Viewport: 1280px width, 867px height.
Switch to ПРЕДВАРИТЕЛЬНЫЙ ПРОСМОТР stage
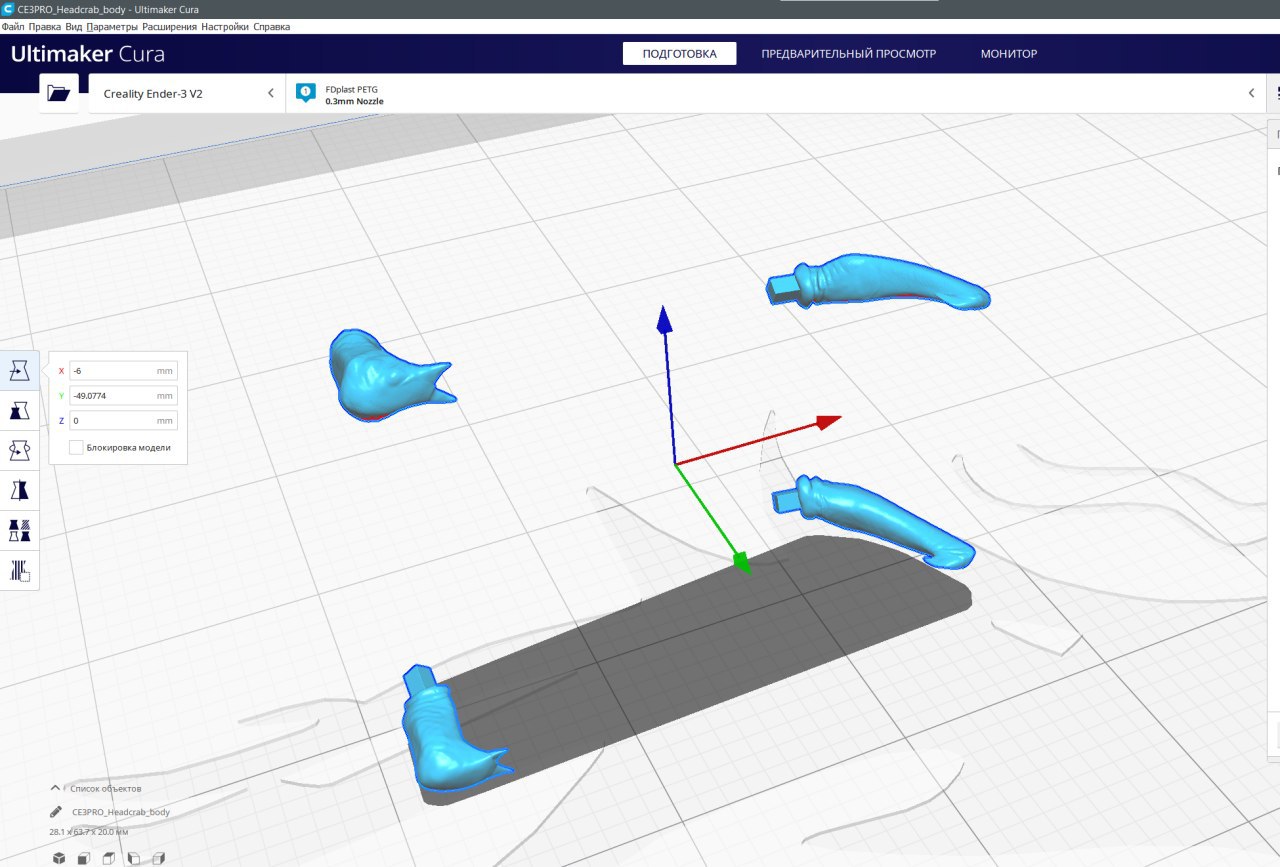click(848, 54)
